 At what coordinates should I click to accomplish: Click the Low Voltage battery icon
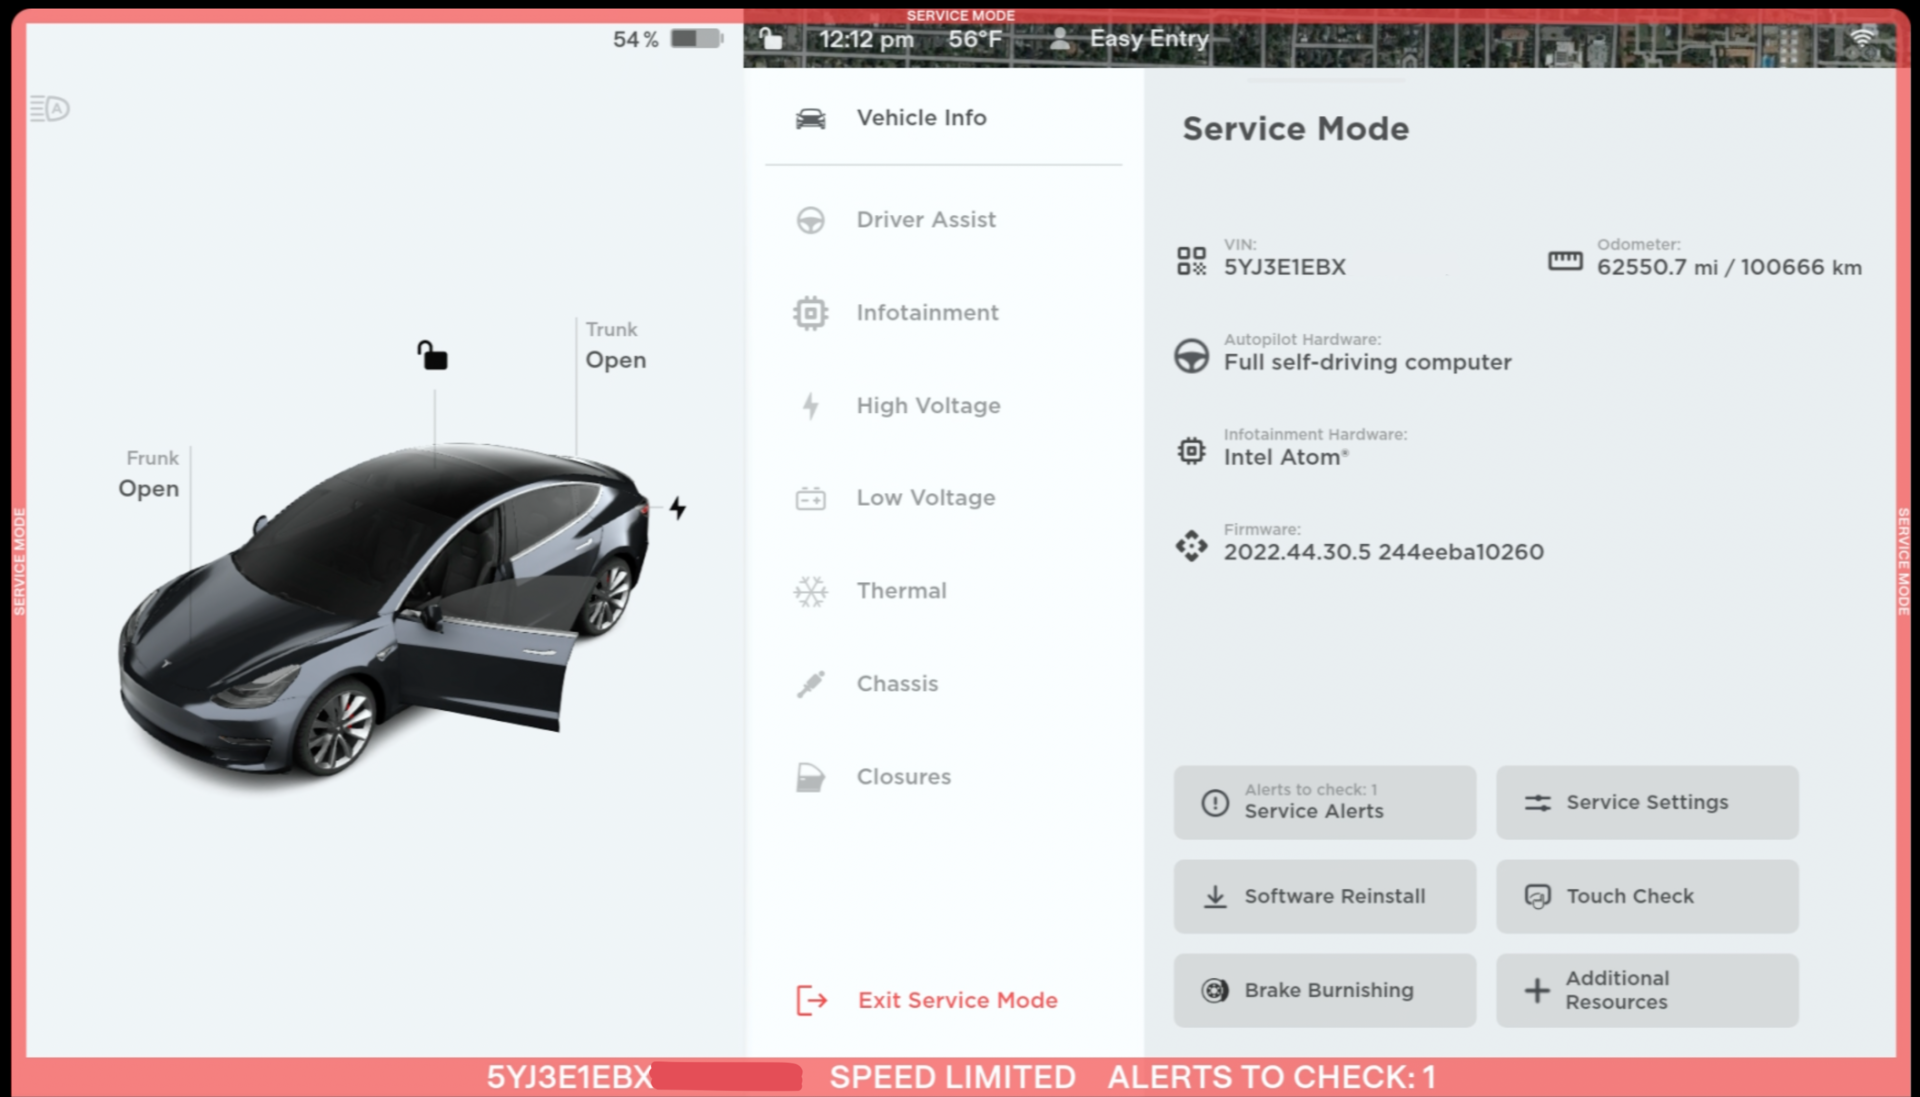(810, 497)
